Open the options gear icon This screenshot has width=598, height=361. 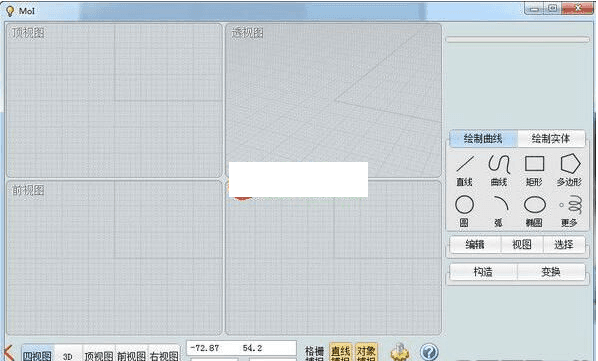399,351
